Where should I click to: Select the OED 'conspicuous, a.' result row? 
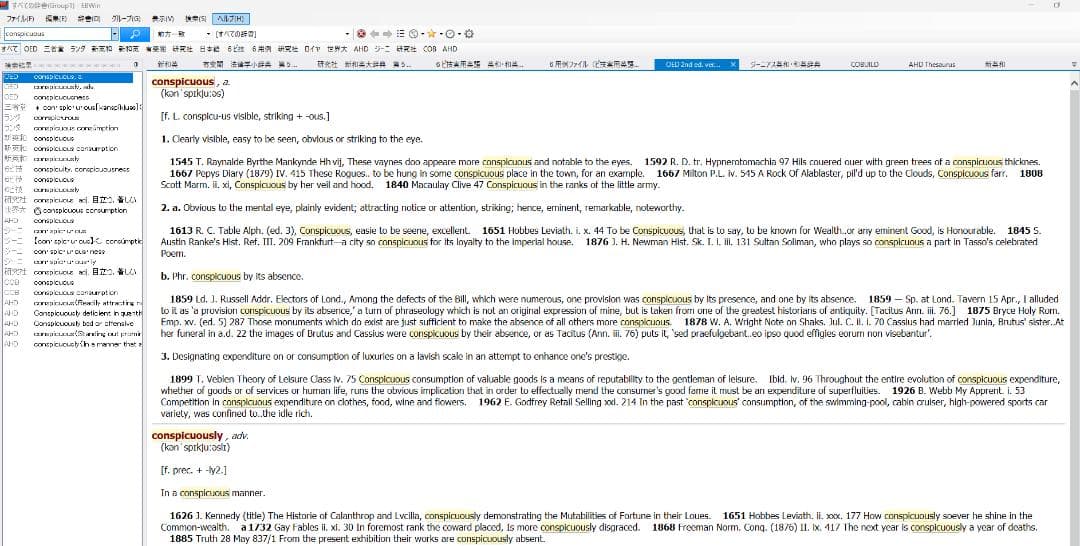tap(68, 77)
